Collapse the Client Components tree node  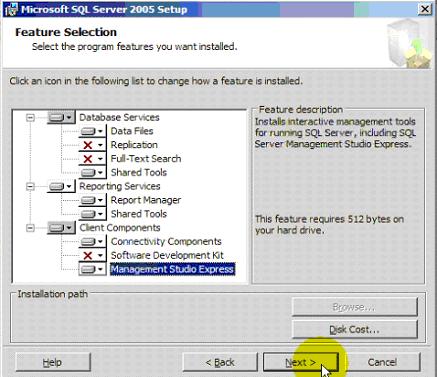pos(30,228)
